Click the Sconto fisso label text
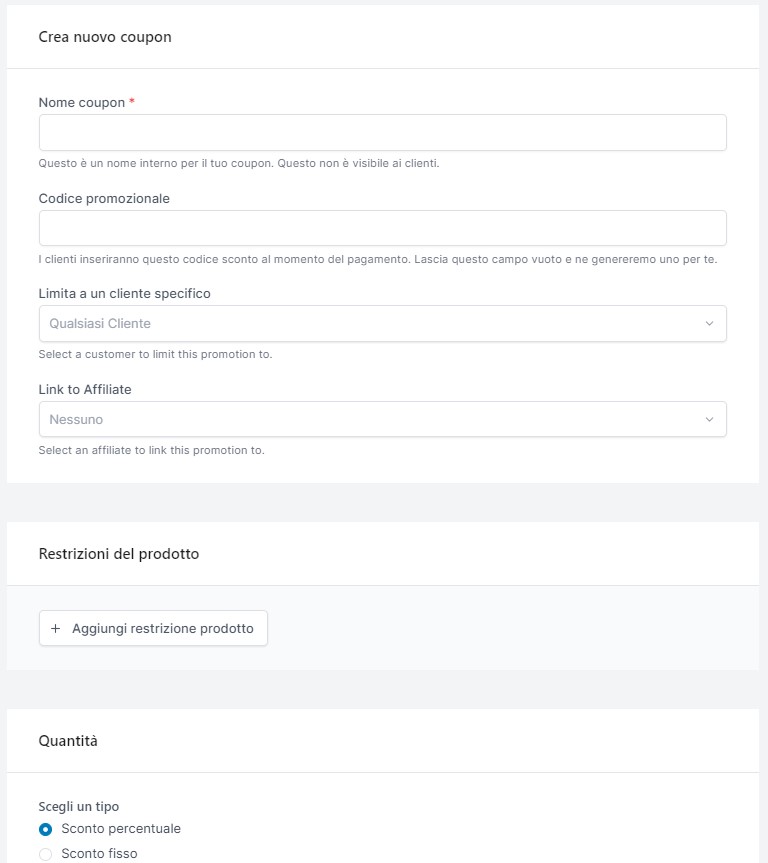This screenshot has height=863, width=768. point(99,854)
